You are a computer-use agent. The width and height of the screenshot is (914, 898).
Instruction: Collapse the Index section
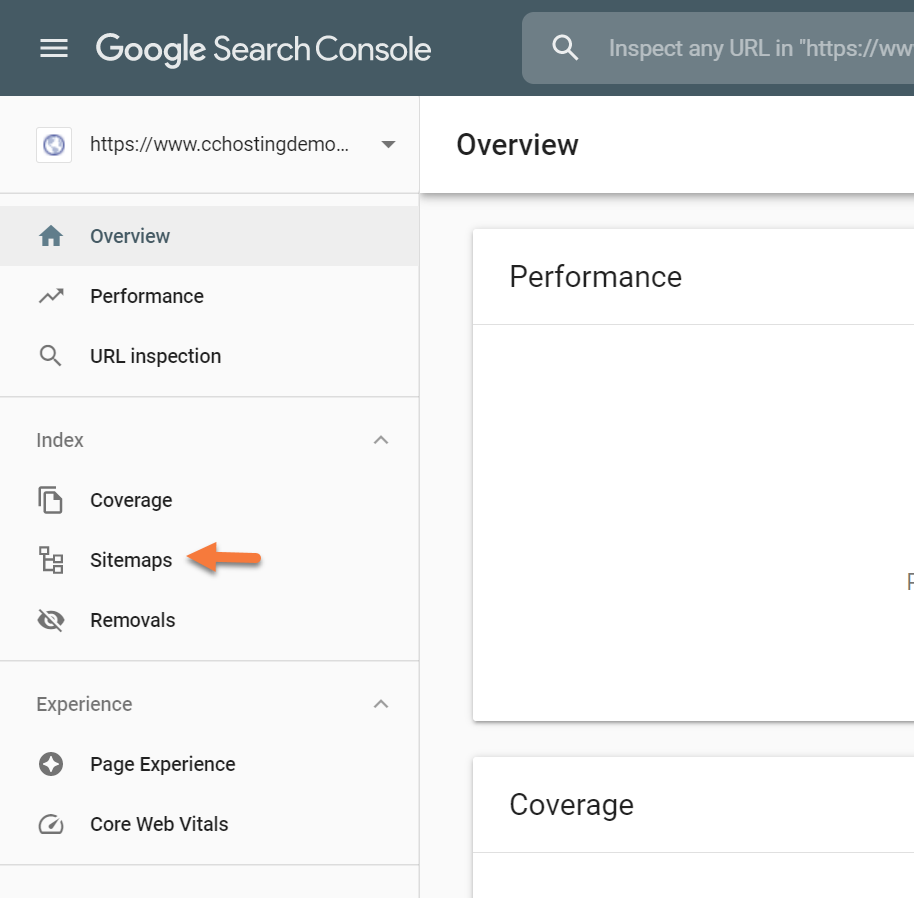(381, 440)
